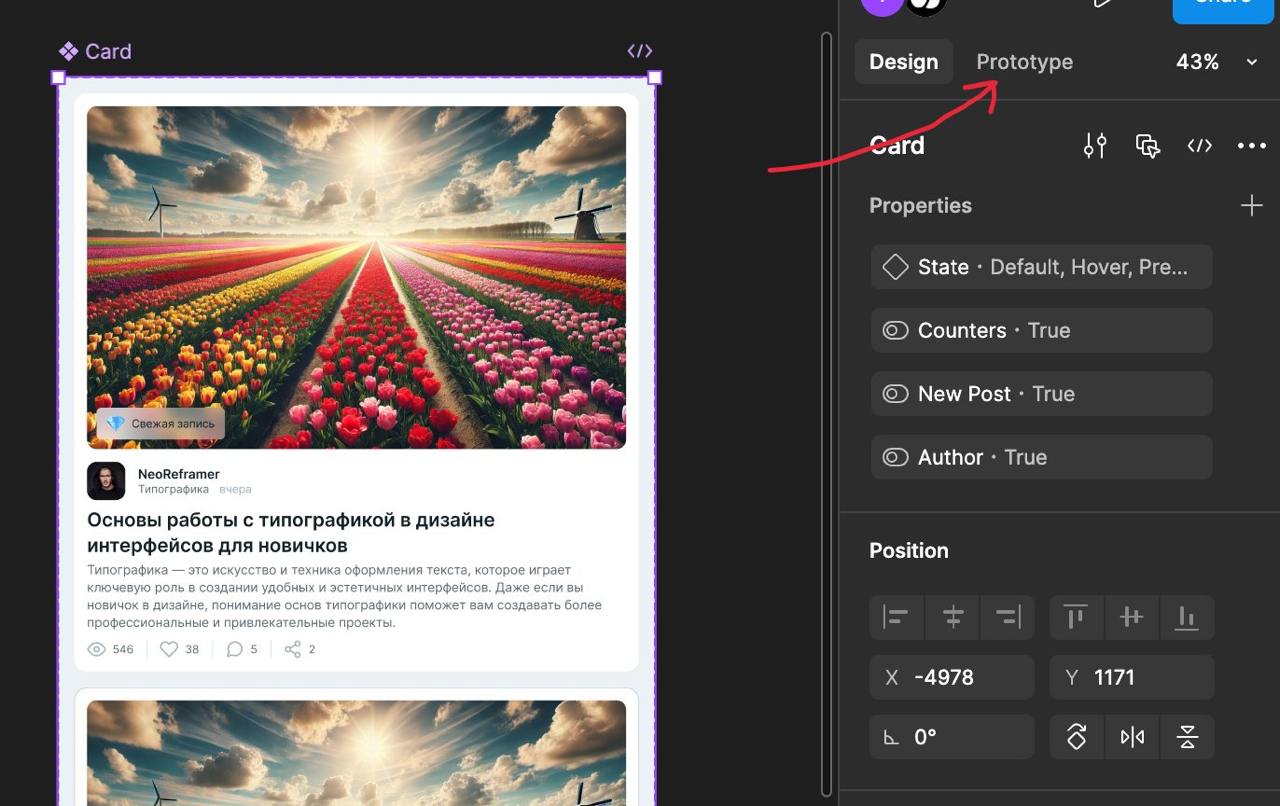Select the Counters boolean property
This screenshot has width=1280, height=806.
point(1041,331)
